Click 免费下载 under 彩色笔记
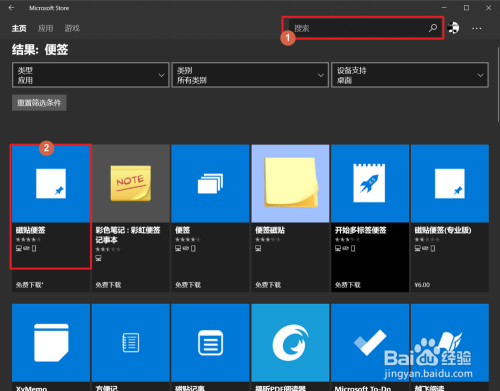 click(108, 285)
